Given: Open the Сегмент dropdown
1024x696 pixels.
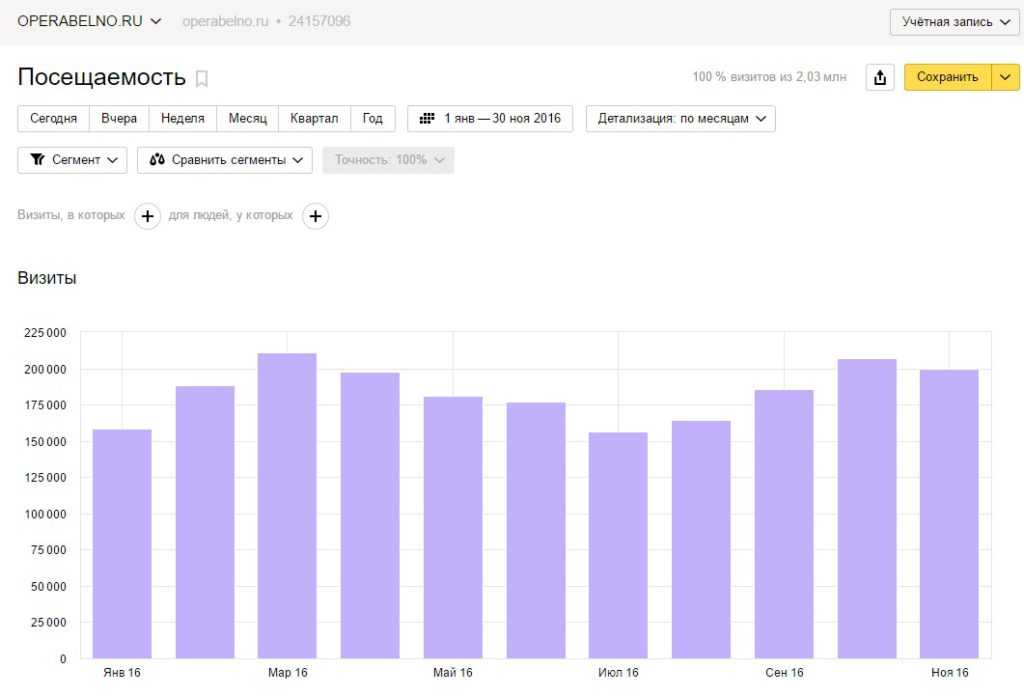Looking at the screenshot, I should (72, 160).
